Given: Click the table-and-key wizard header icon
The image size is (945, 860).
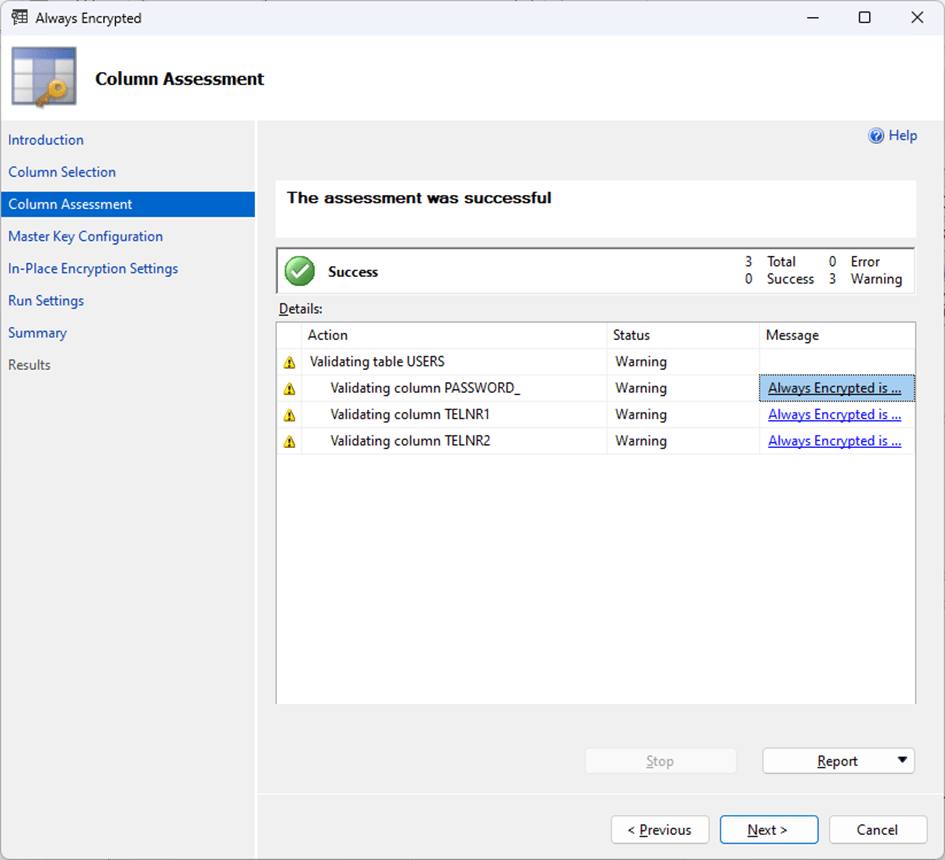Looking at the screenshot, I should [x=44, y=77].
